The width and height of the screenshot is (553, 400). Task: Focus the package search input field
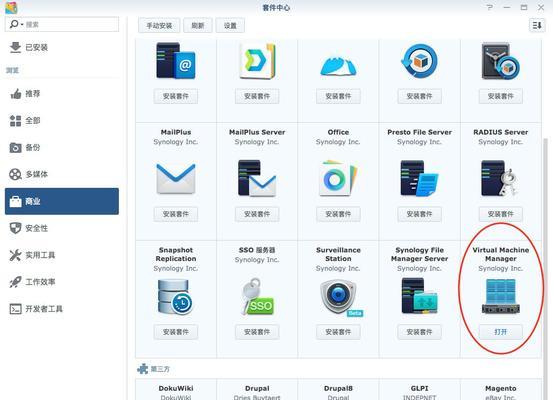62,24
